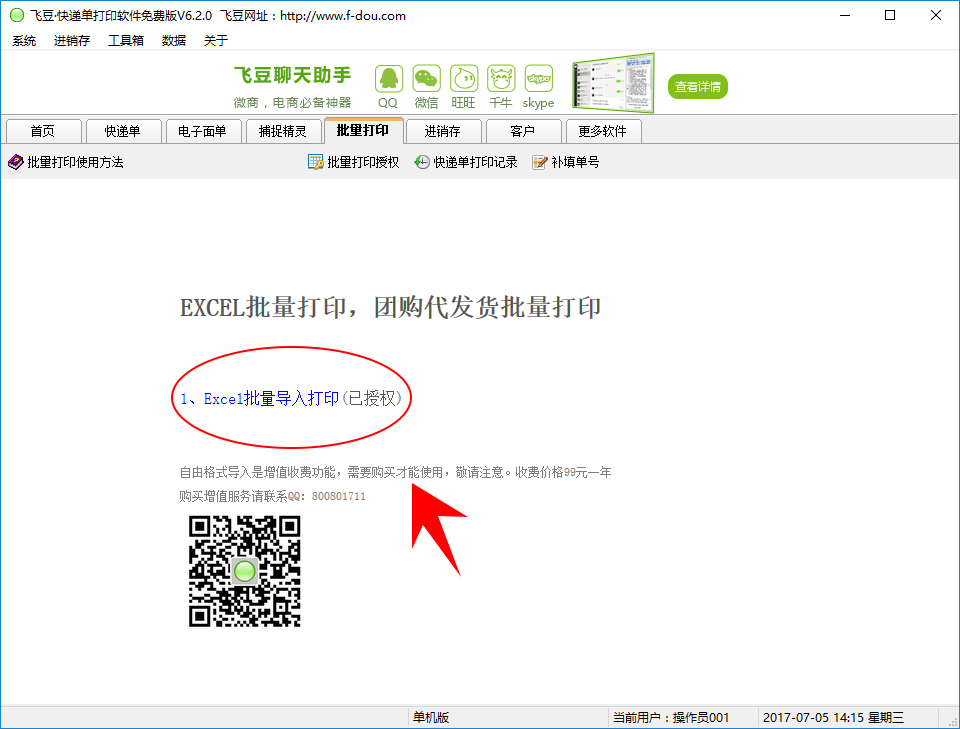Click the green 查看详情 button

pos(698,87)
